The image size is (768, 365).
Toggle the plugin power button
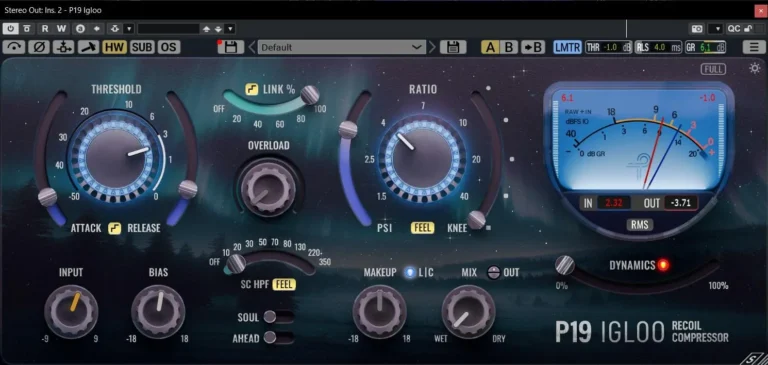11,28
